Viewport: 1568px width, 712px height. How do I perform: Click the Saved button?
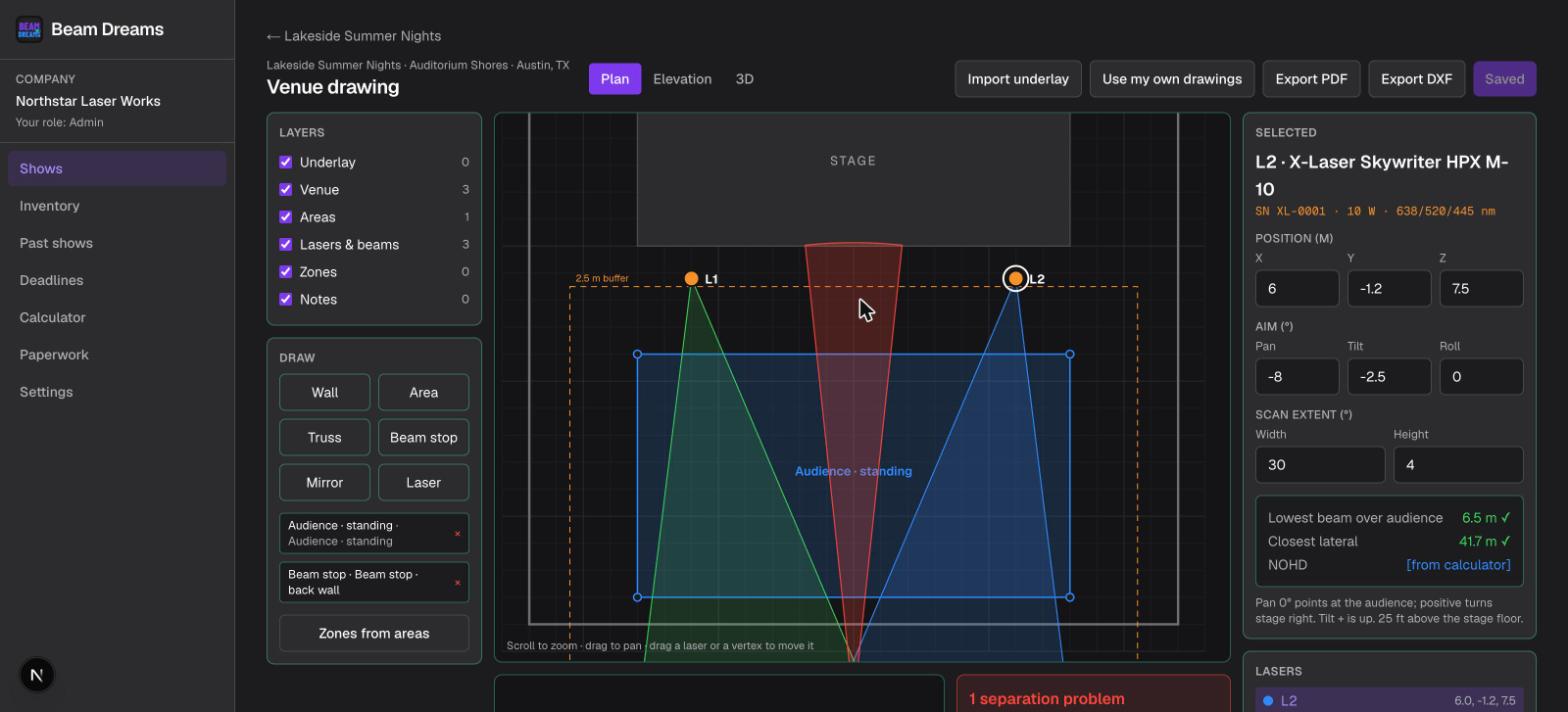coord(1504,79)
